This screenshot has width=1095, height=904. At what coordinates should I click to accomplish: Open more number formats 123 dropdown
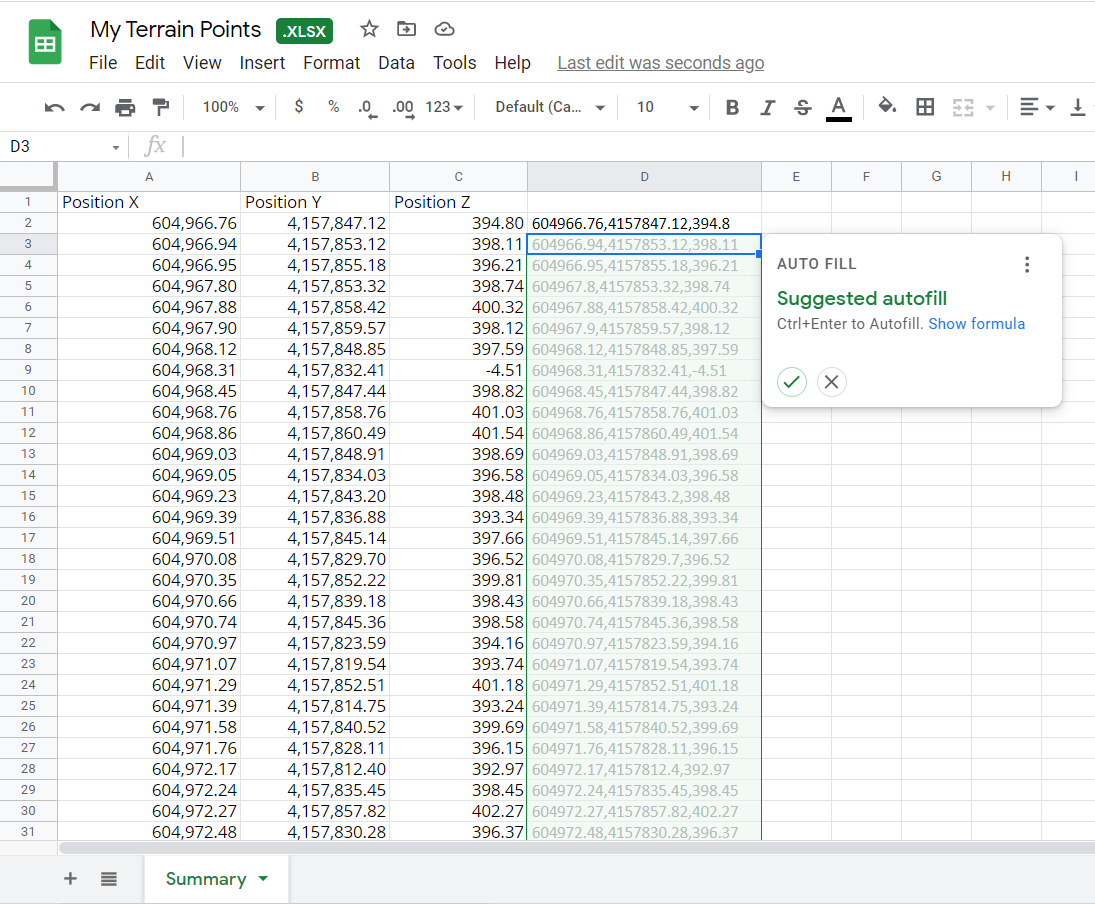444,108
